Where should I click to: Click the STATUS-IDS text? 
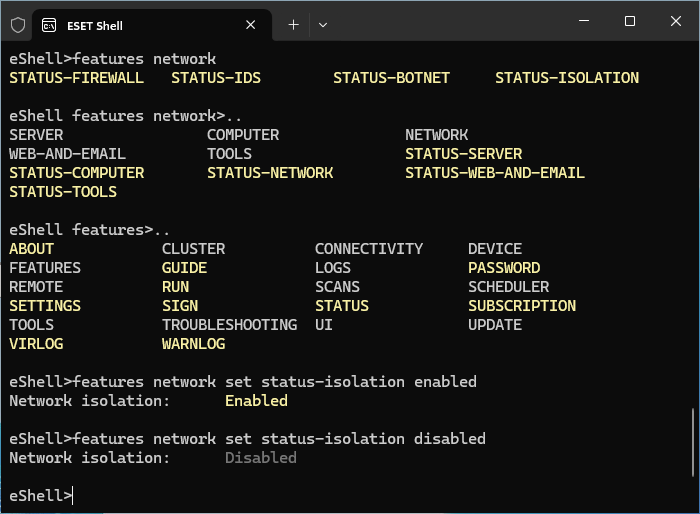point(216,78)
